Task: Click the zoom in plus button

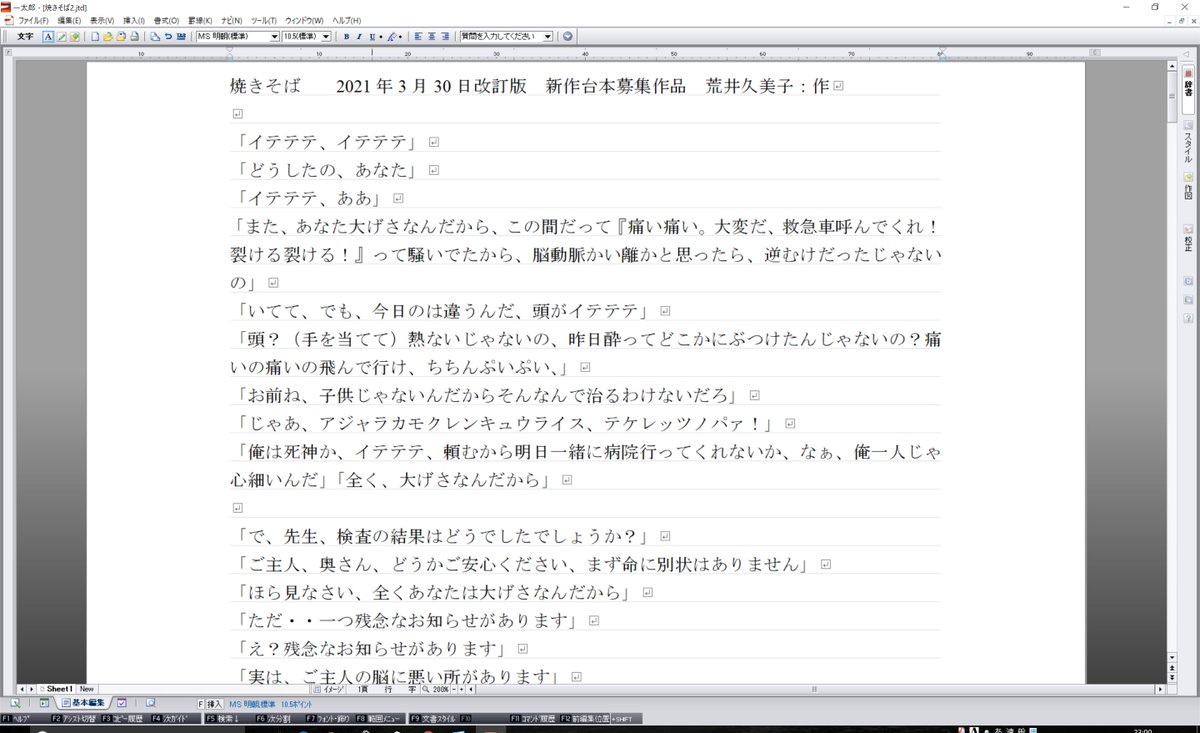Action: coord(461,689)
